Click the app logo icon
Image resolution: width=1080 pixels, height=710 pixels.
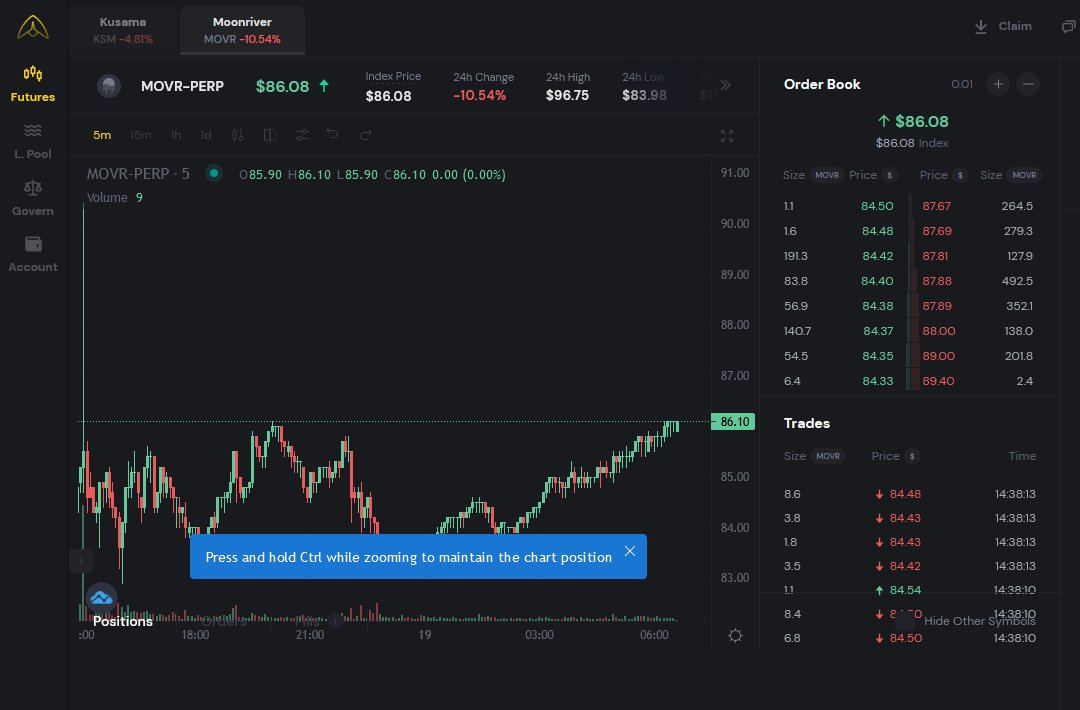pos(32,28)
